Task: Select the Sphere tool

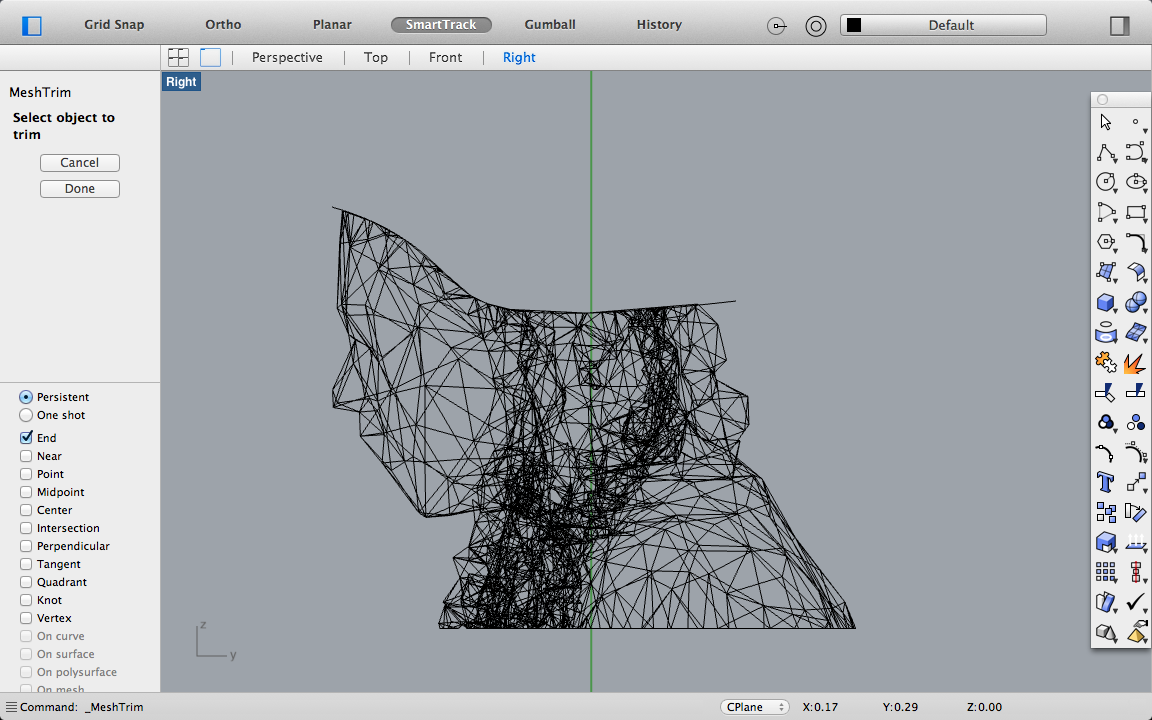Action: tap(1136, 302)
